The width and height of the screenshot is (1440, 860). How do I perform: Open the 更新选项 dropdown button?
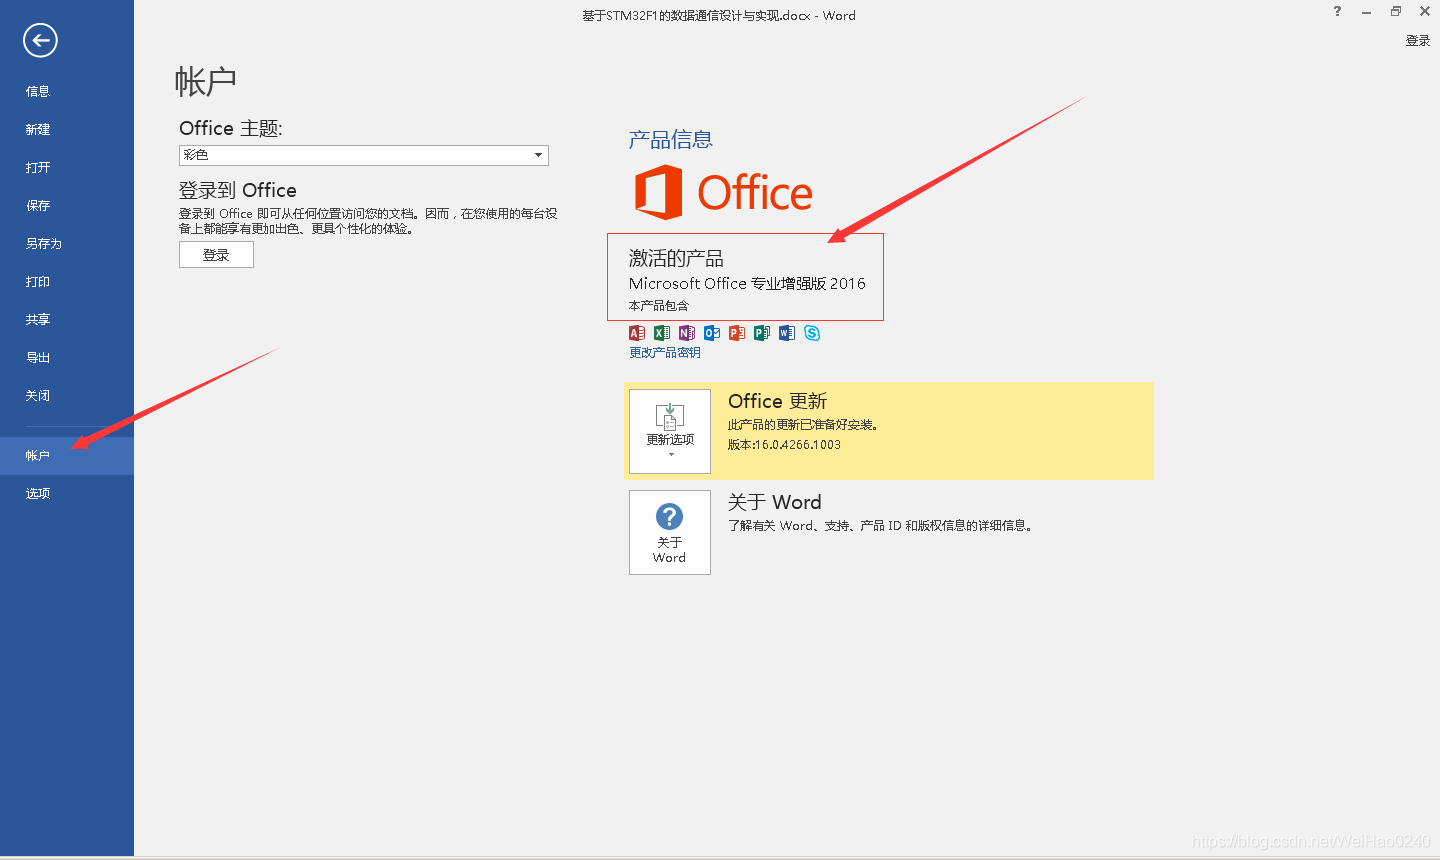point(670,431)
